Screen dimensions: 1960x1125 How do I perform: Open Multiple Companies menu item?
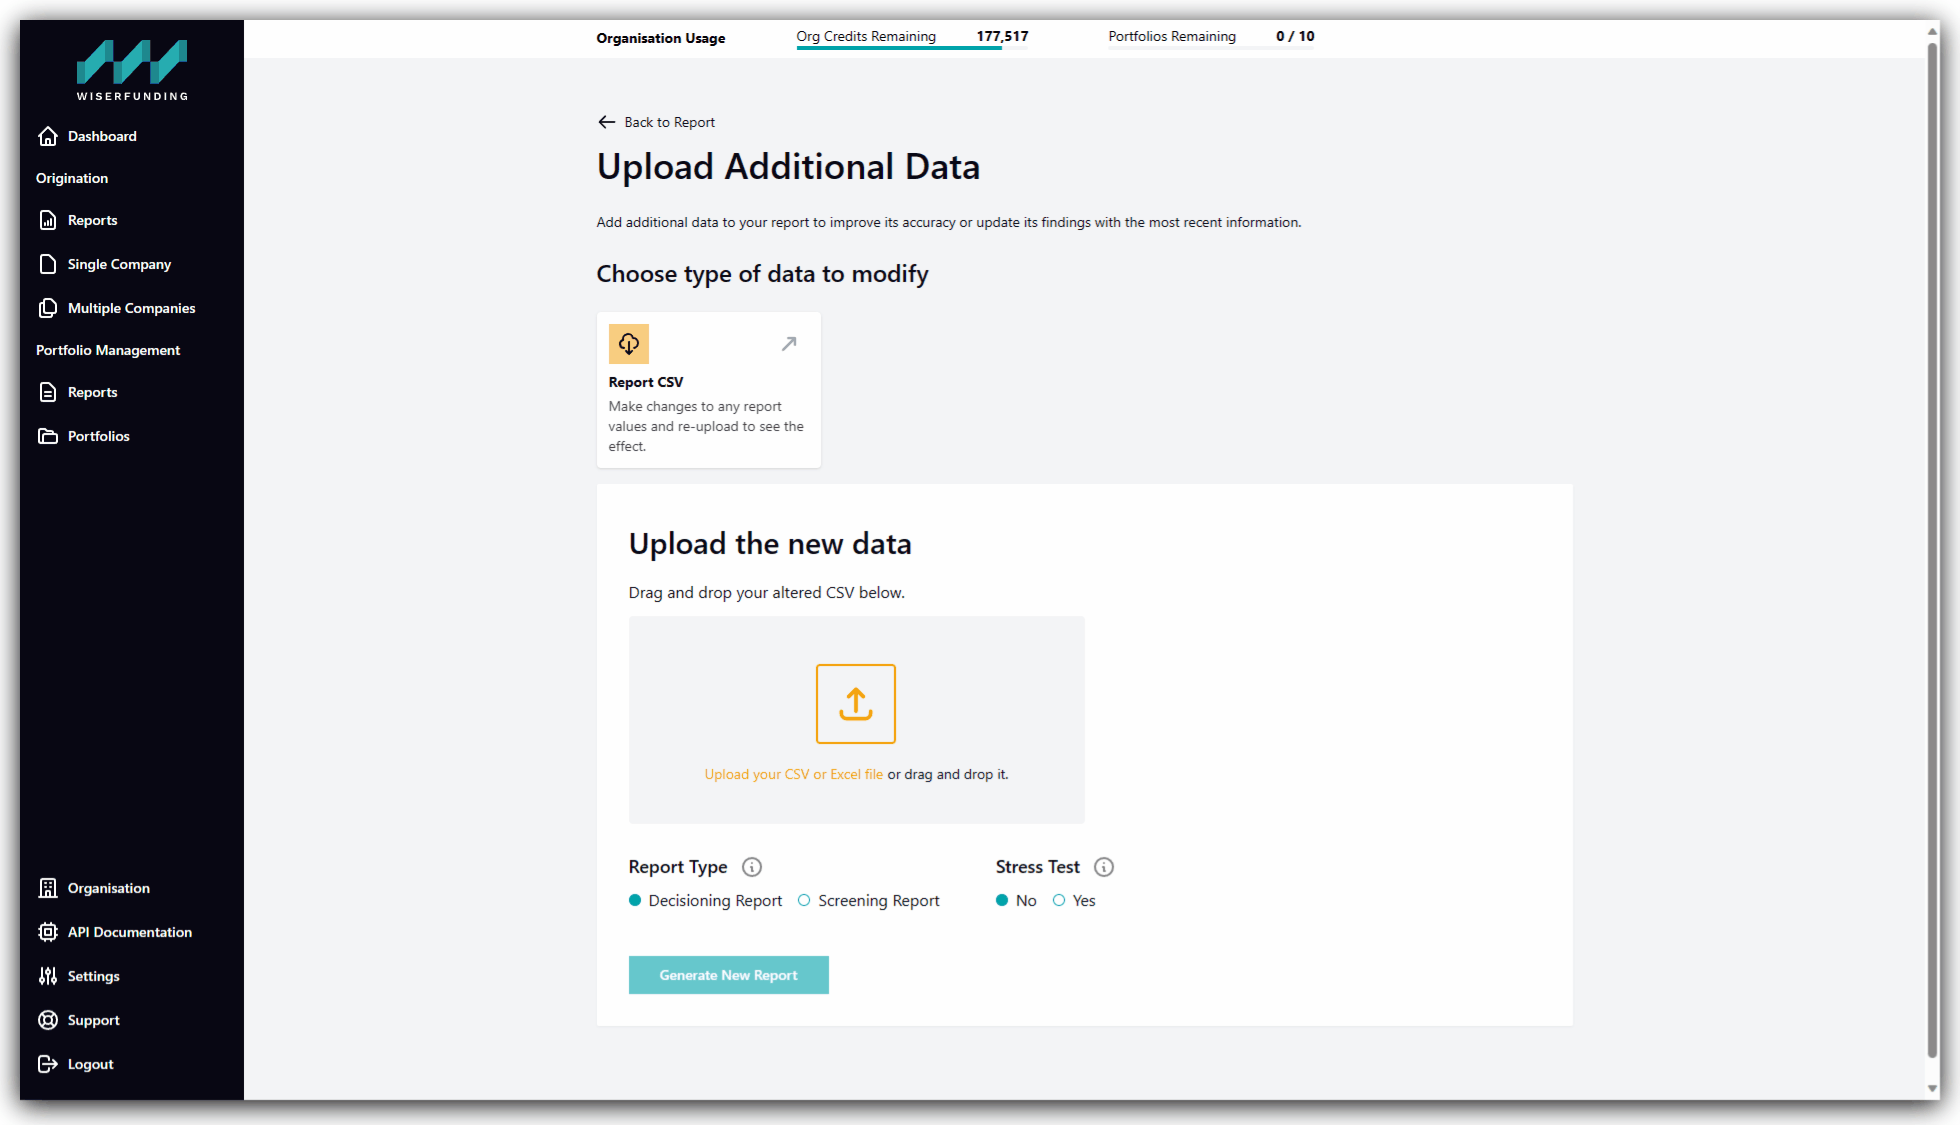click(x=132, y=308)
